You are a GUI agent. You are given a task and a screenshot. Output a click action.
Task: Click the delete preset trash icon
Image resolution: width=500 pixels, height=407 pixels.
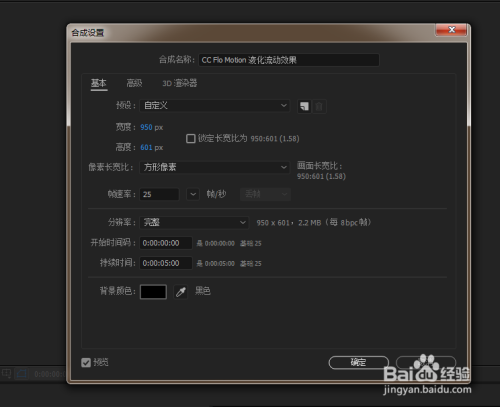[x=319, y=106]
